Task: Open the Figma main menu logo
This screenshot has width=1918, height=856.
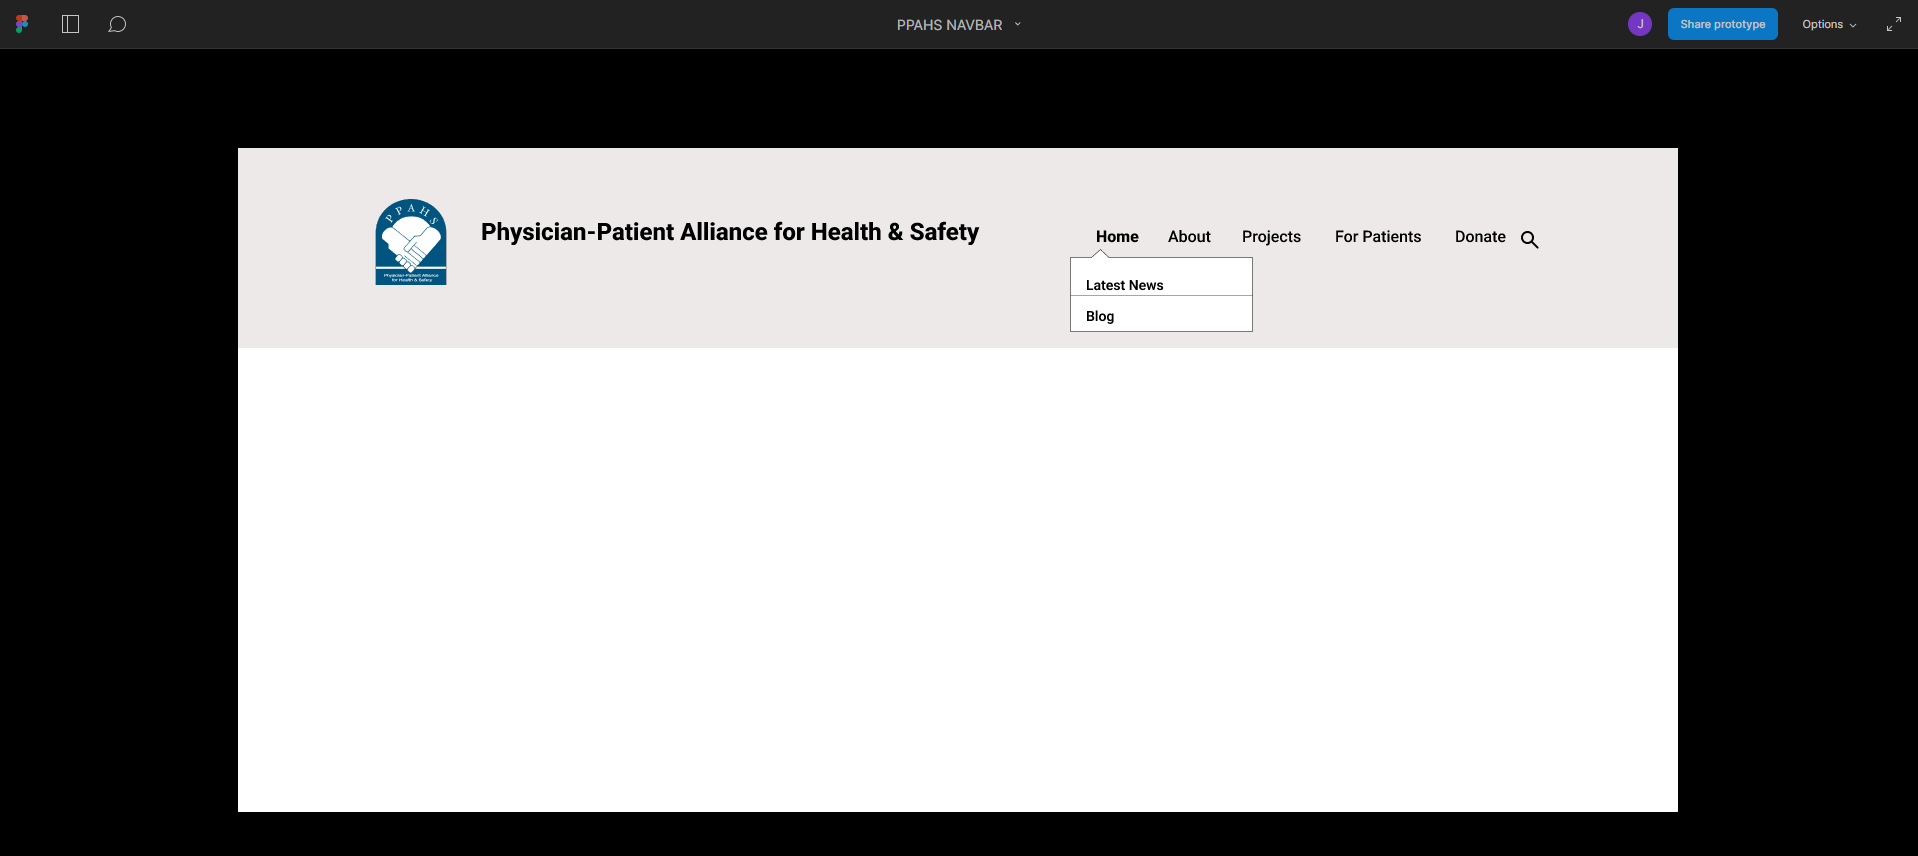Action: coord(22,24)
